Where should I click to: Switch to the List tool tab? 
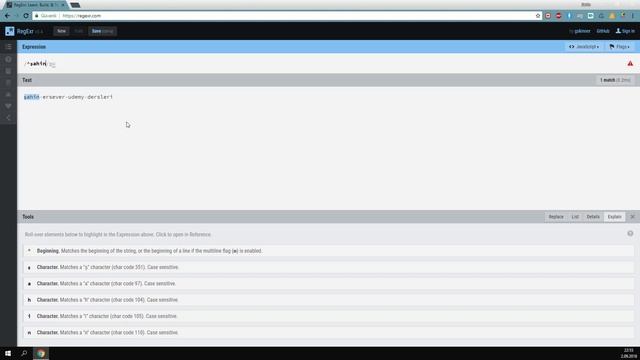click(575, 217)
